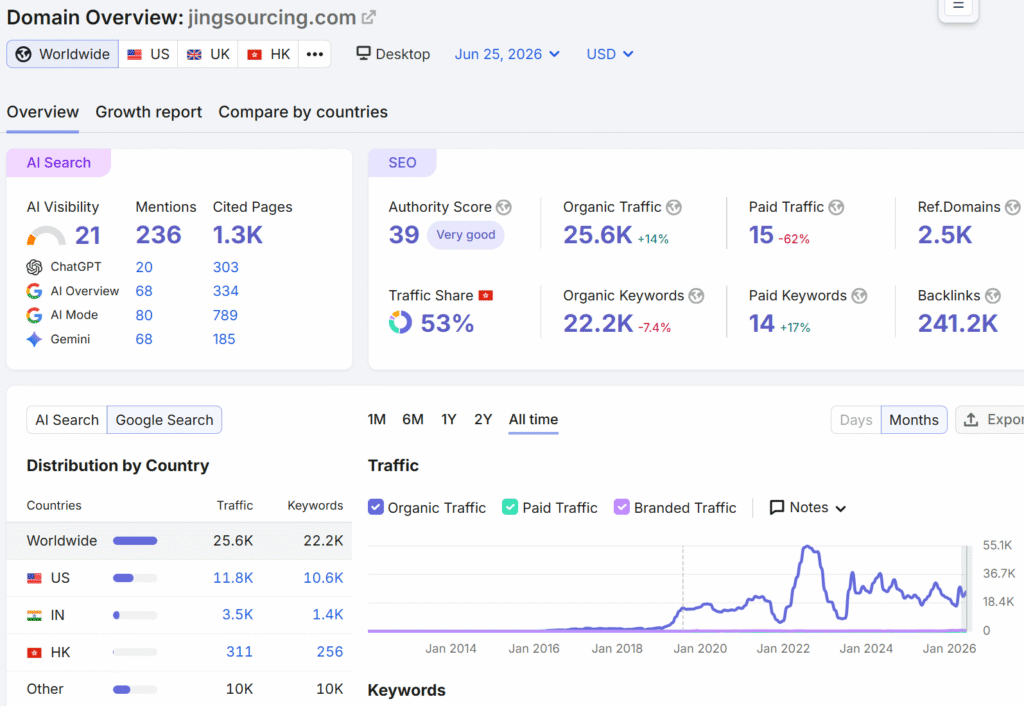Click globe icon next to Backlinks
This screenshot has height=706, width=1024.
coord(993,296)
